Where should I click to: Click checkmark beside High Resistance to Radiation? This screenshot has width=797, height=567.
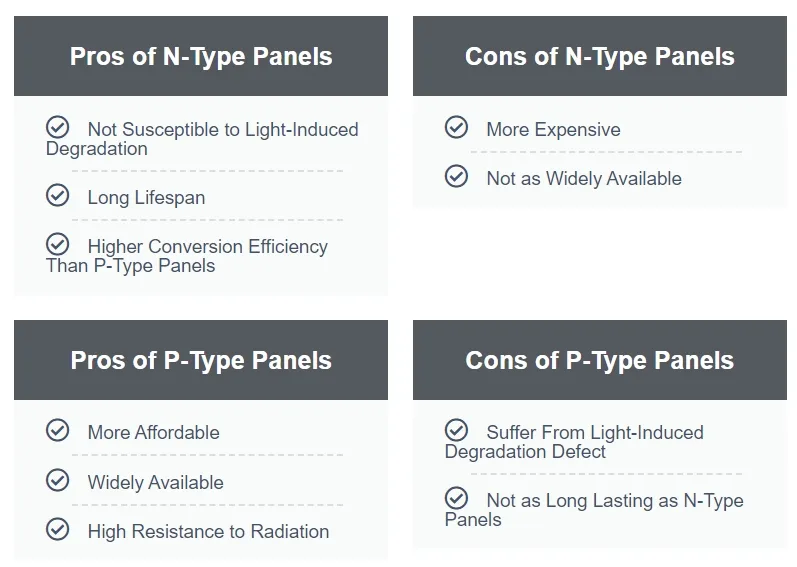(x=58, y=530)
